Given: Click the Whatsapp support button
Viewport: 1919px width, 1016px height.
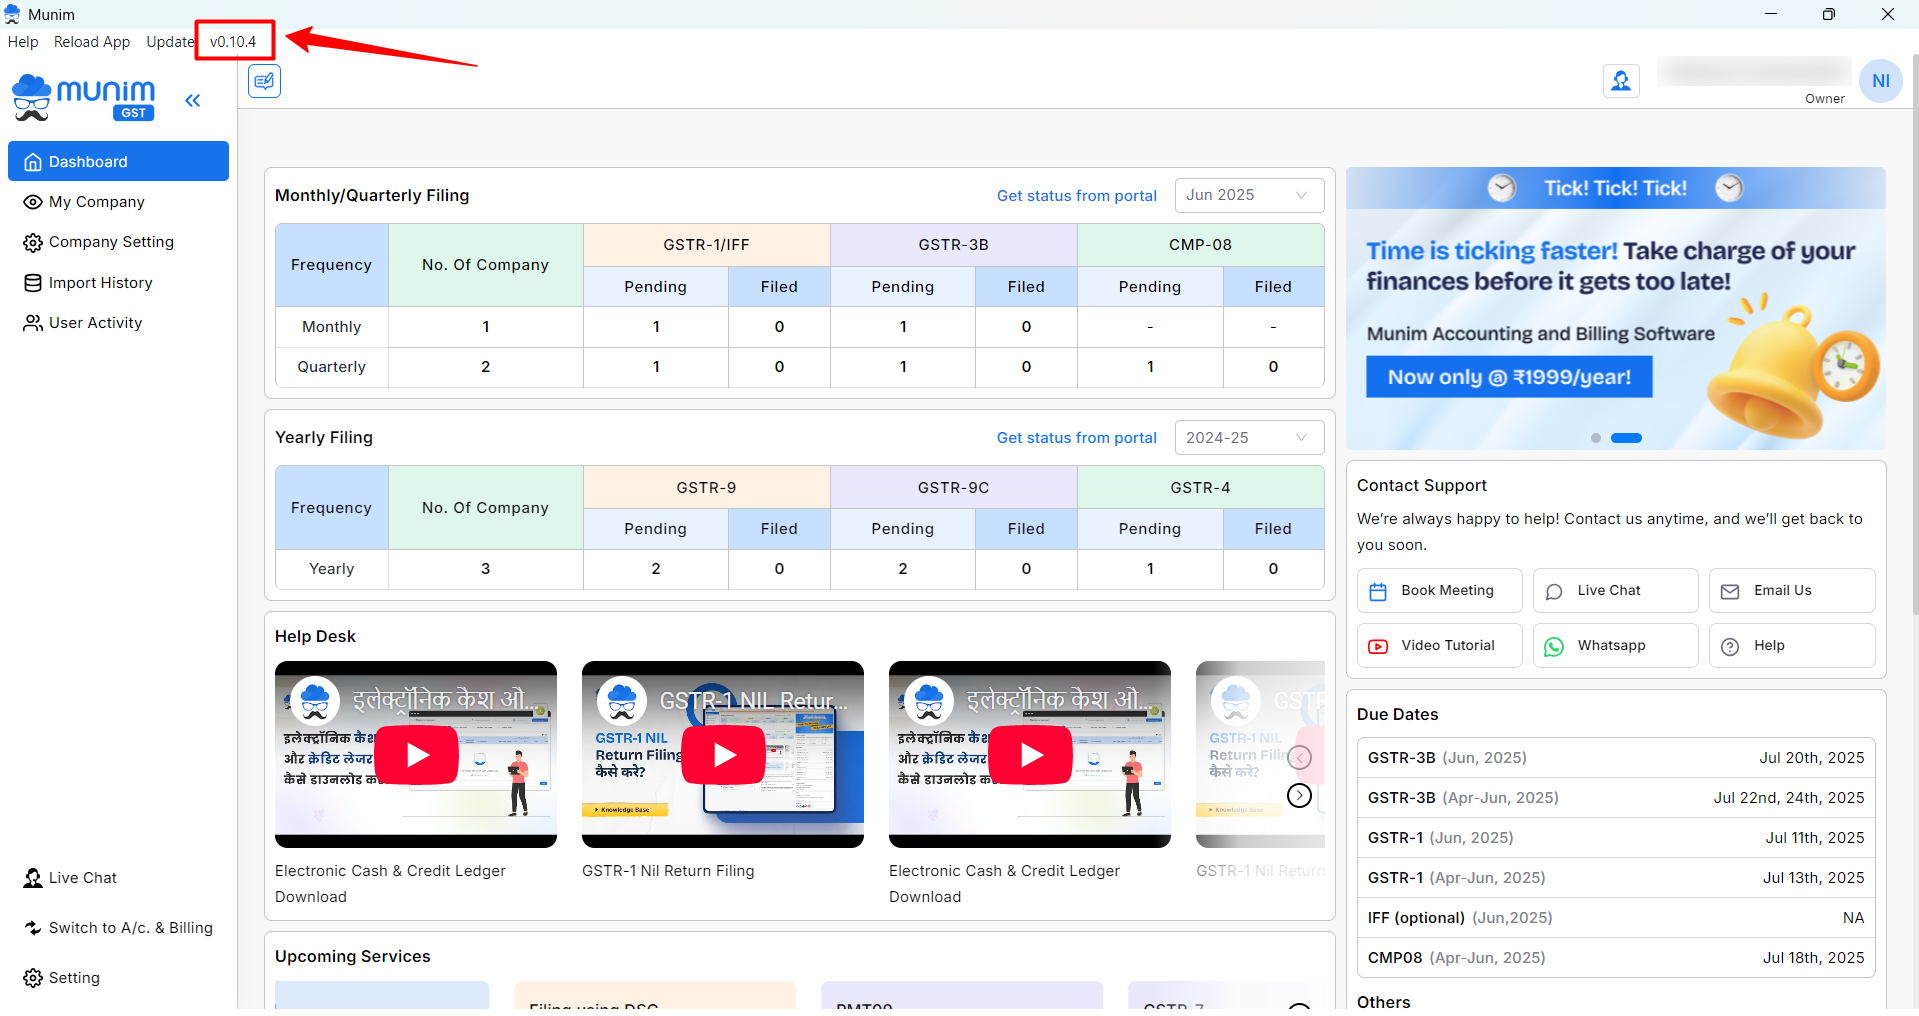Looking at the screenshot, I should click(1615, 646).
